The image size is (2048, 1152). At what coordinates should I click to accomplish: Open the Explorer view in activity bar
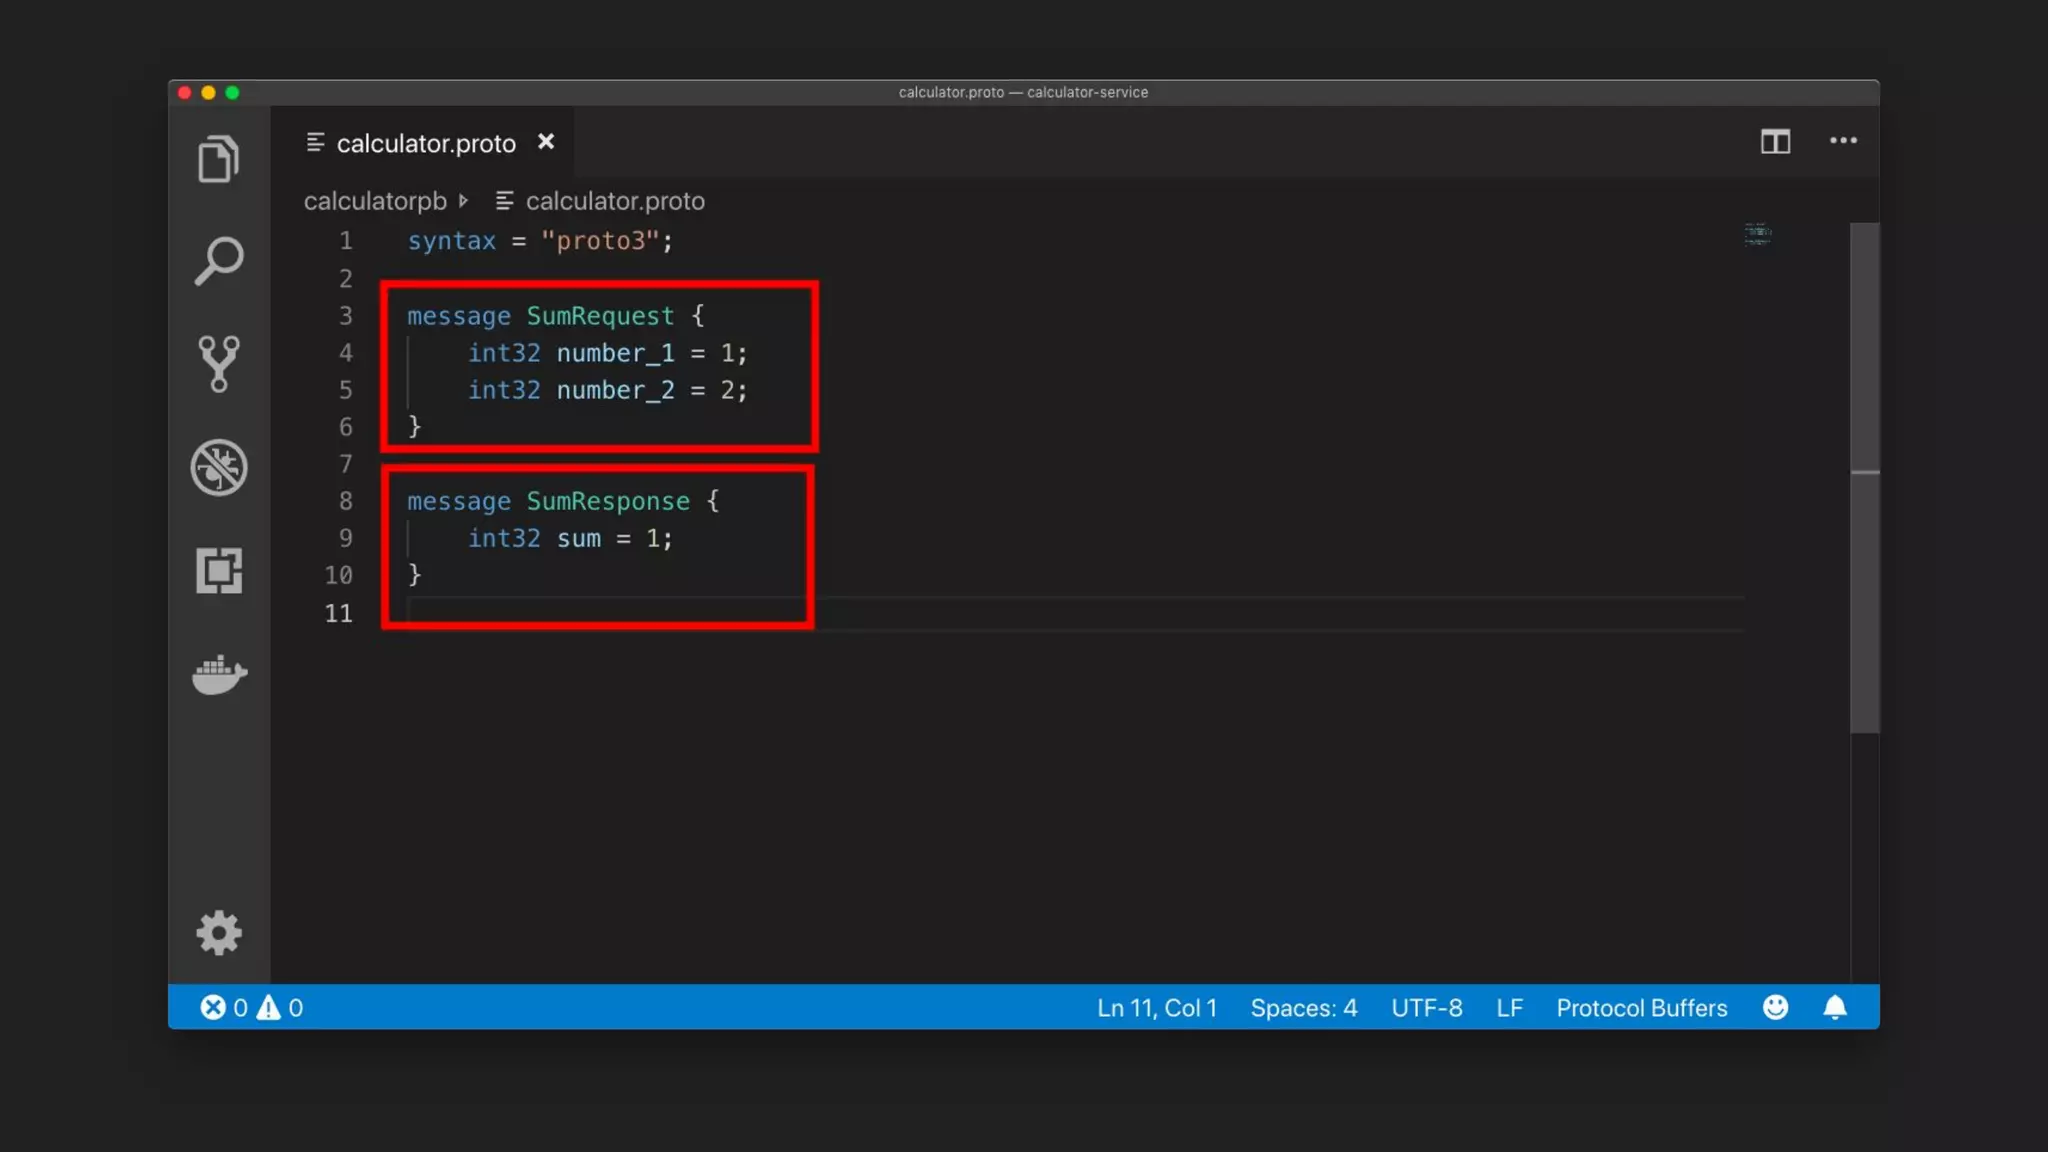(218, 159)
